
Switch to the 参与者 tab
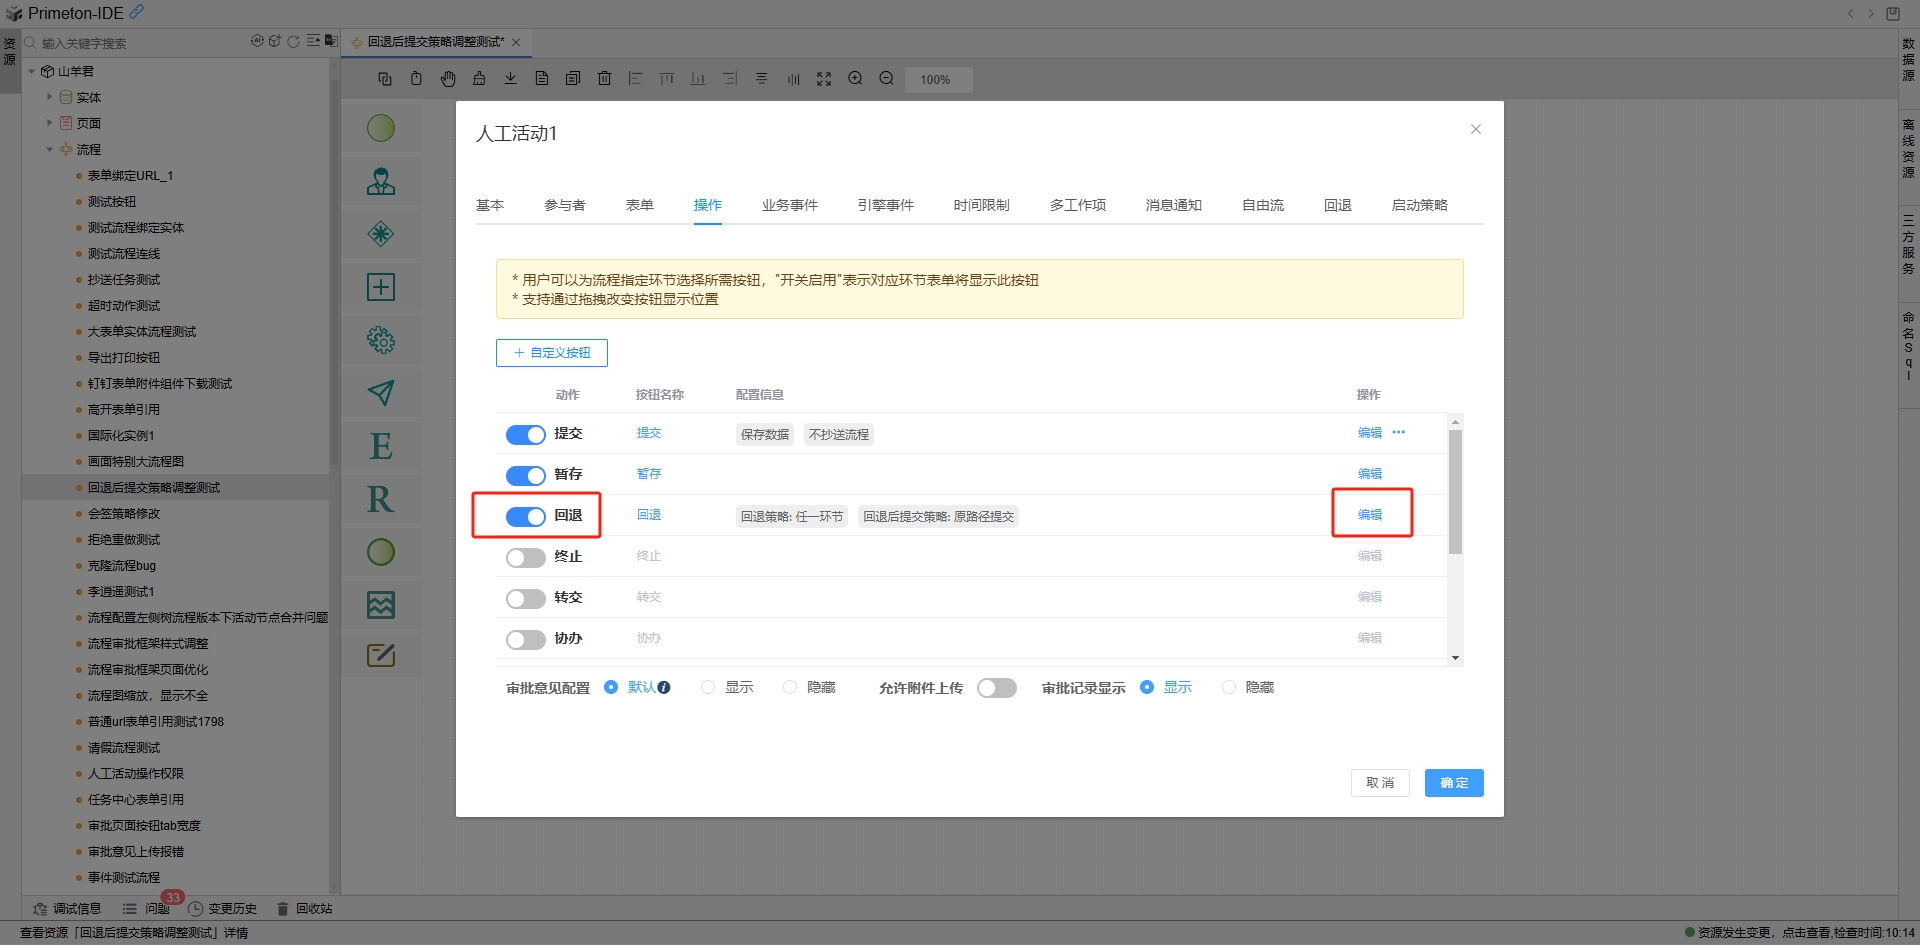[564, 205]
